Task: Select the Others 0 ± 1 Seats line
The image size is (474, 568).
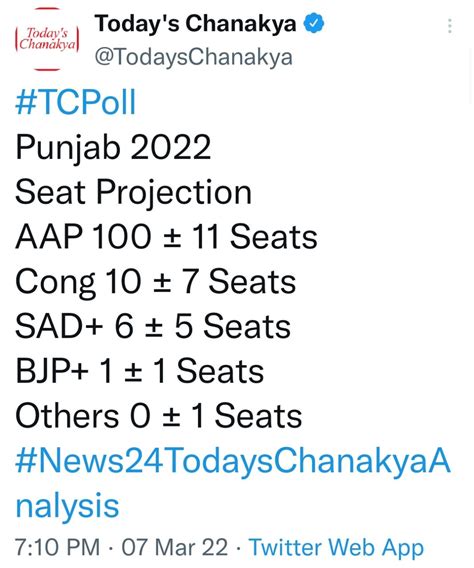Action: [x=159, y=416]
